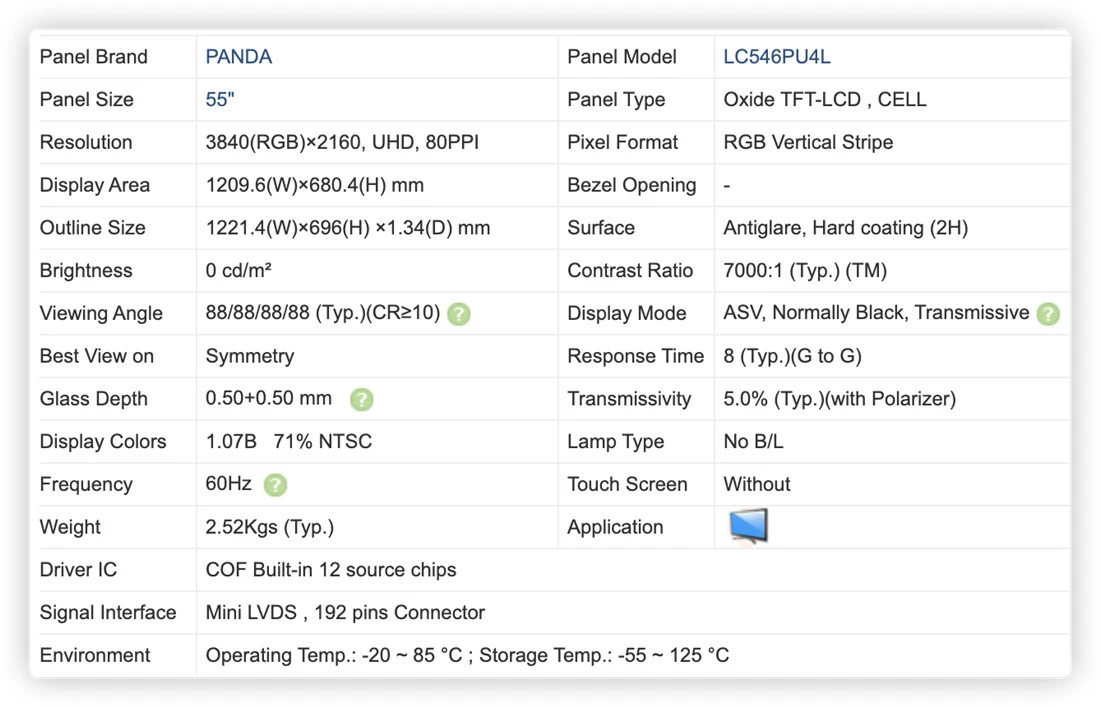The width and height of the screenshot is (1100, 707).
Task: Click the Display Mode label
Action: (x=626, y=314)
